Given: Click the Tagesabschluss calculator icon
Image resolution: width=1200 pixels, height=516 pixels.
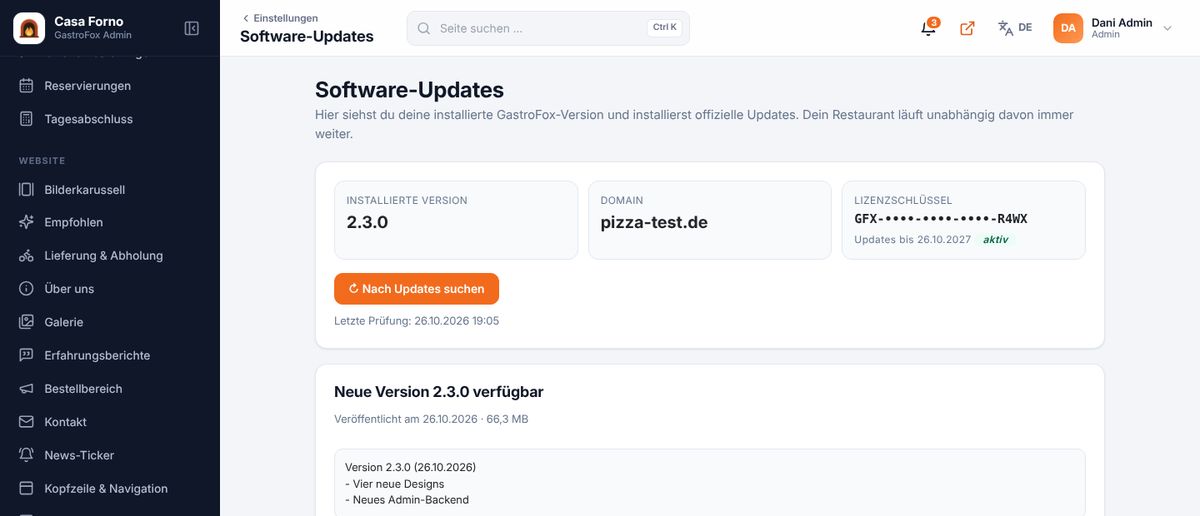Looking at the screenshot, I should pyautogui.click(x=26, y=119).
